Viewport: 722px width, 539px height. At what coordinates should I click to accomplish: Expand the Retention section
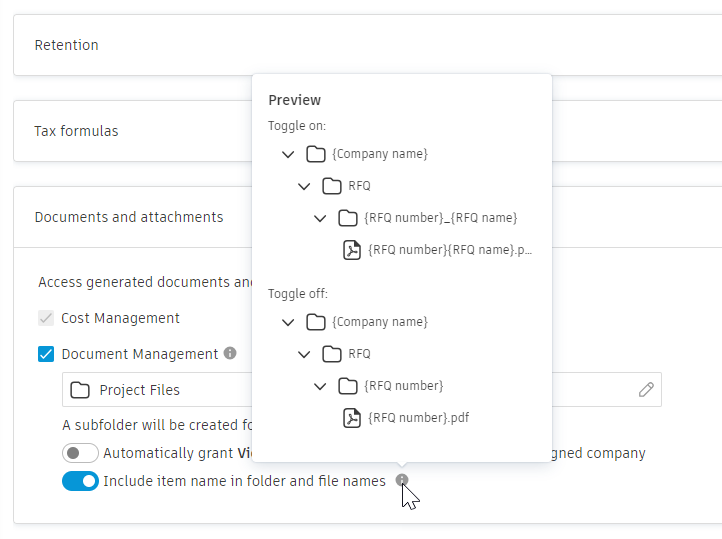coord(130,45)
